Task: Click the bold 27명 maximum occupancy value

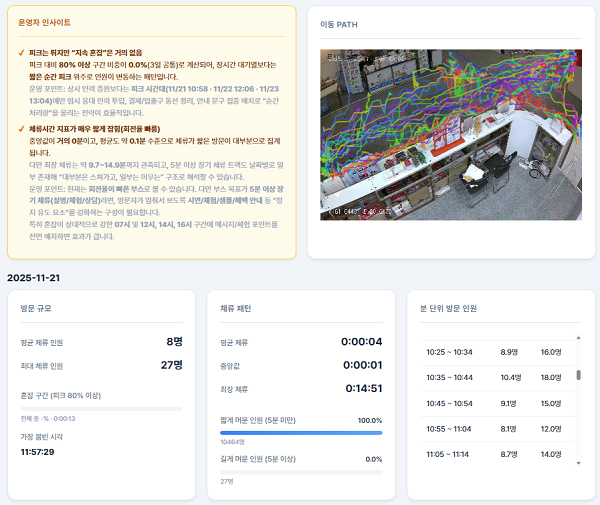Action: click(171, 365)
